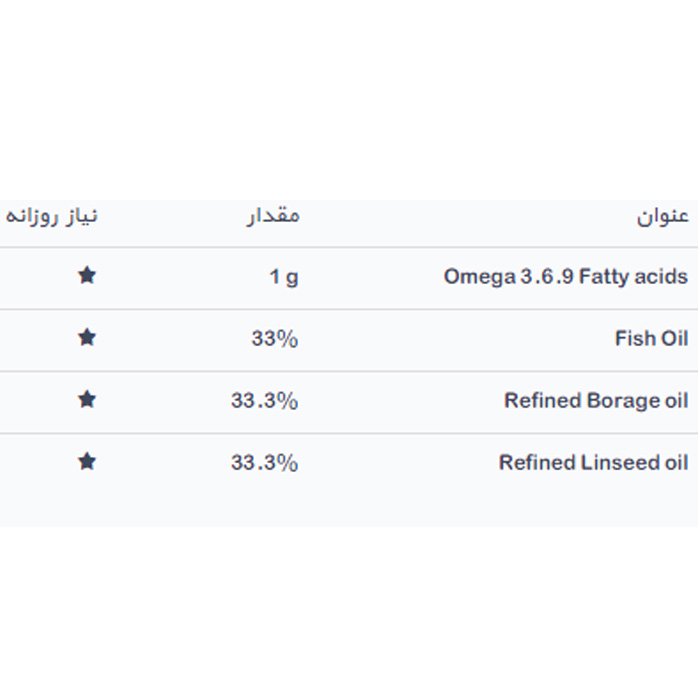Click the مقدار column header
700x700 pixels.
pos(272,217)
